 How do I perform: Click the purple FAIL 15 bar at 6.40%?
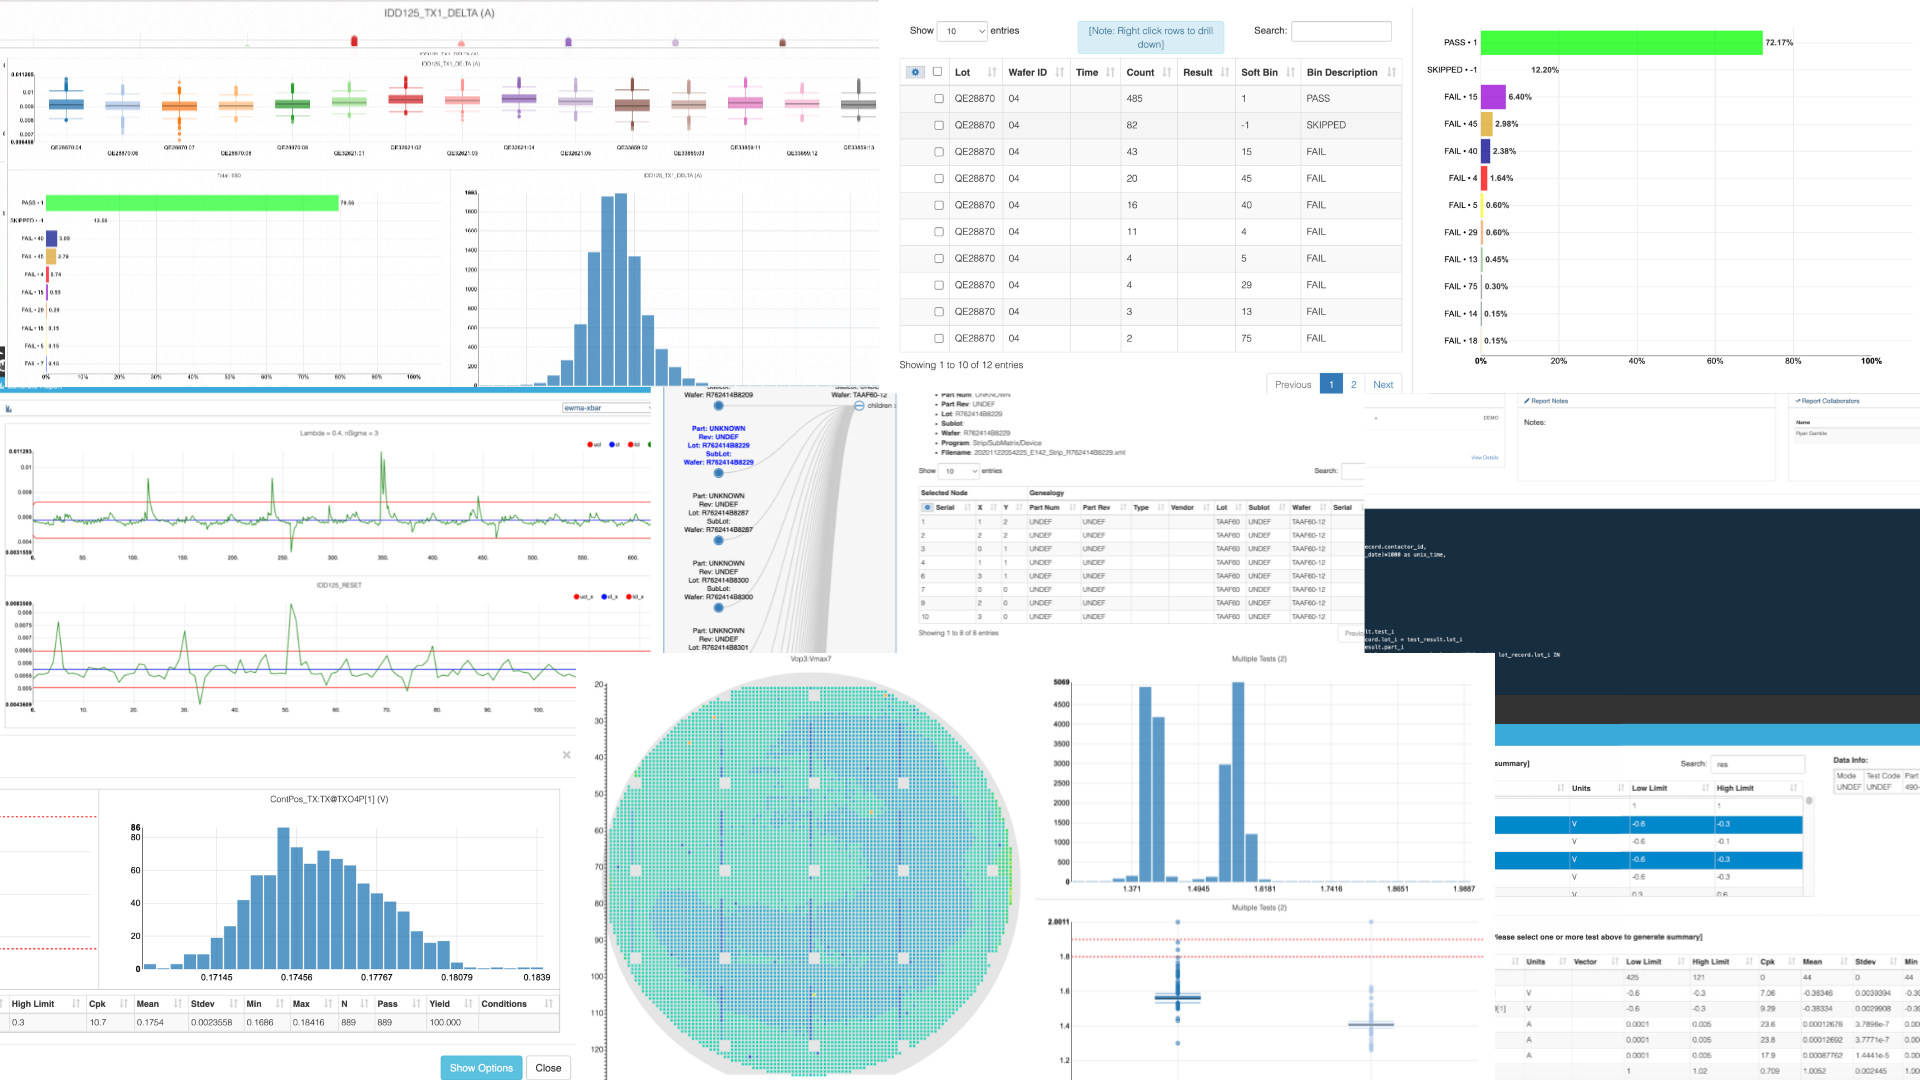1493,97
